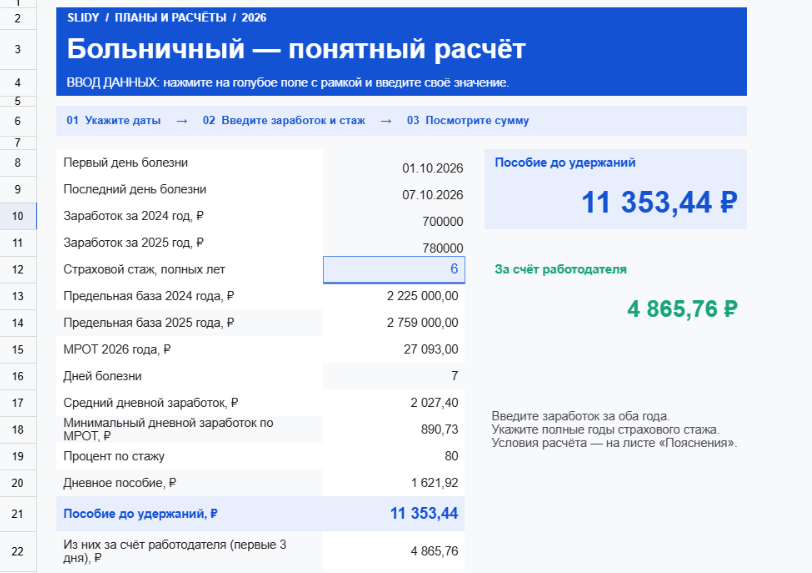The image size is (812, 573).
Task: Click the table total 11 353,44
Action: tap(424, 513)
